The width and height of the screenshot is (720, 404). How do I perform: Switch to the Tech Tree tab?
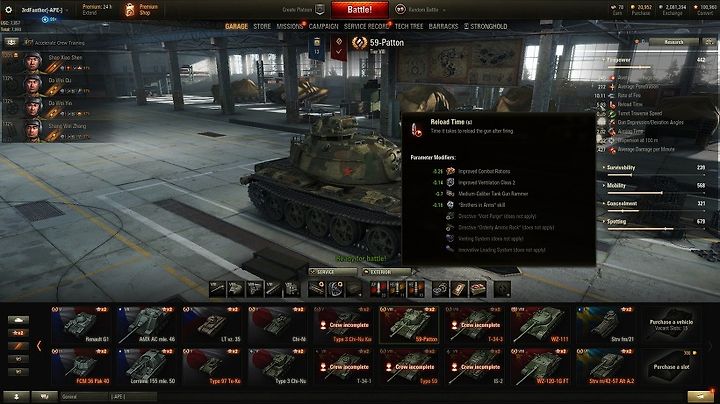(x=409, y=27)
